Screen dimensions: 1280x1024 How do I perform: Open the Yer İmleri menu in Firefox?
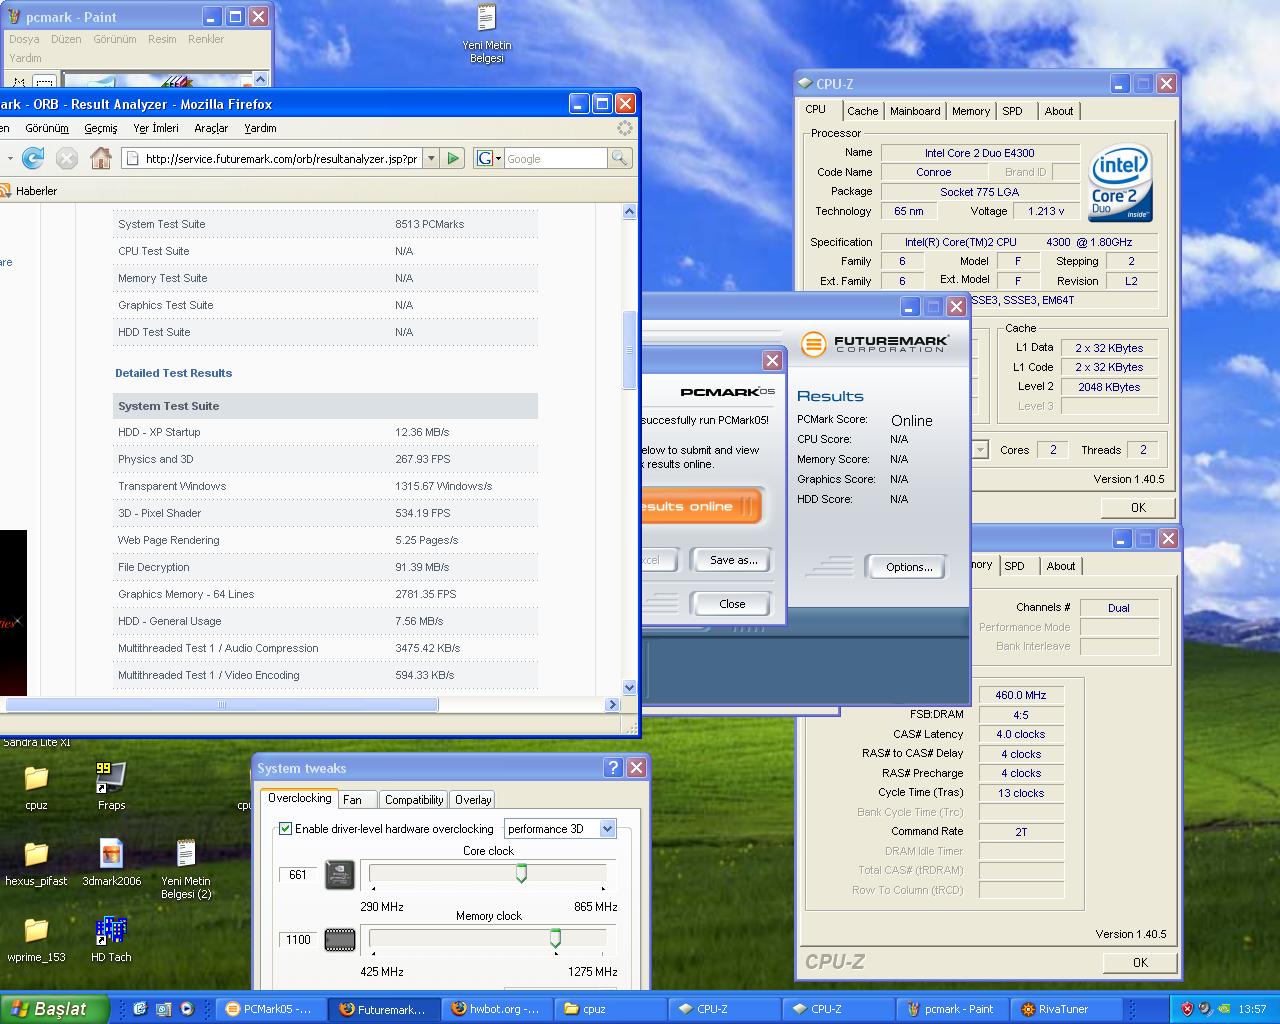[156, 128]
